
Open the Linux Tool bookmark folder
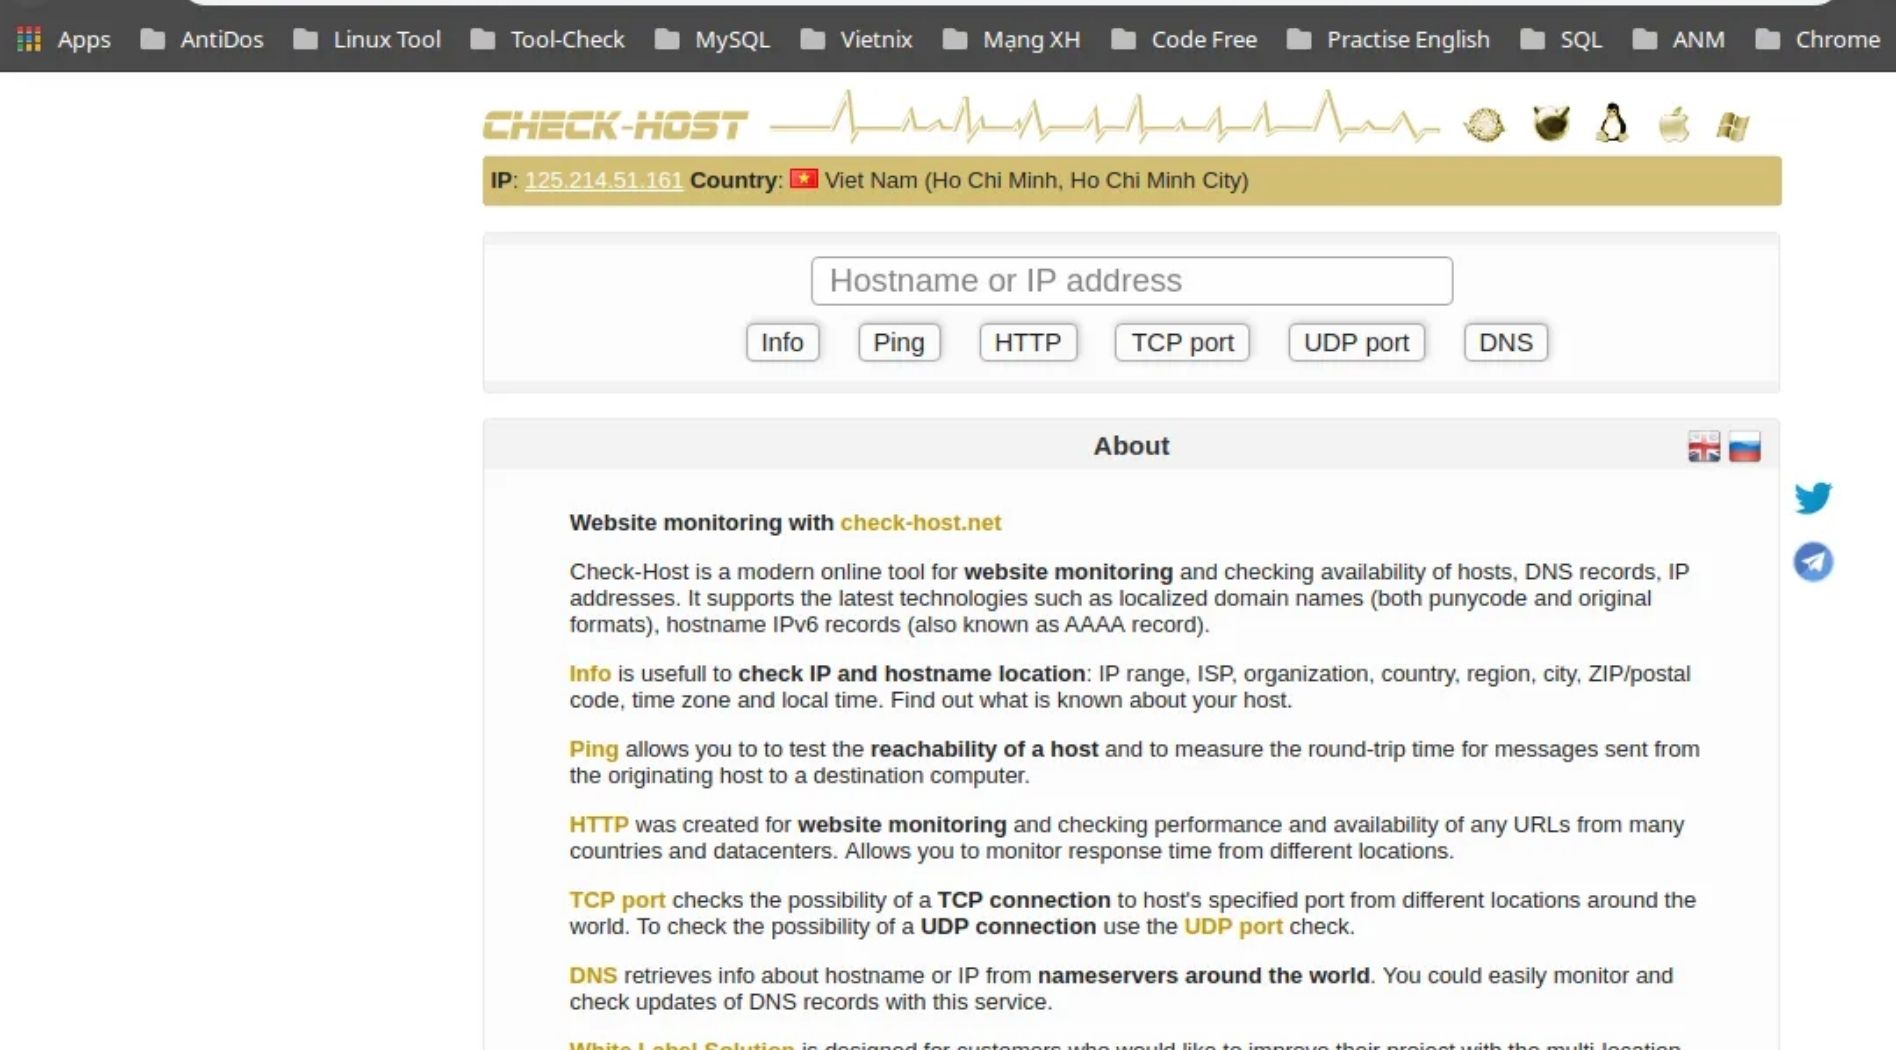[x=367, y=39]
